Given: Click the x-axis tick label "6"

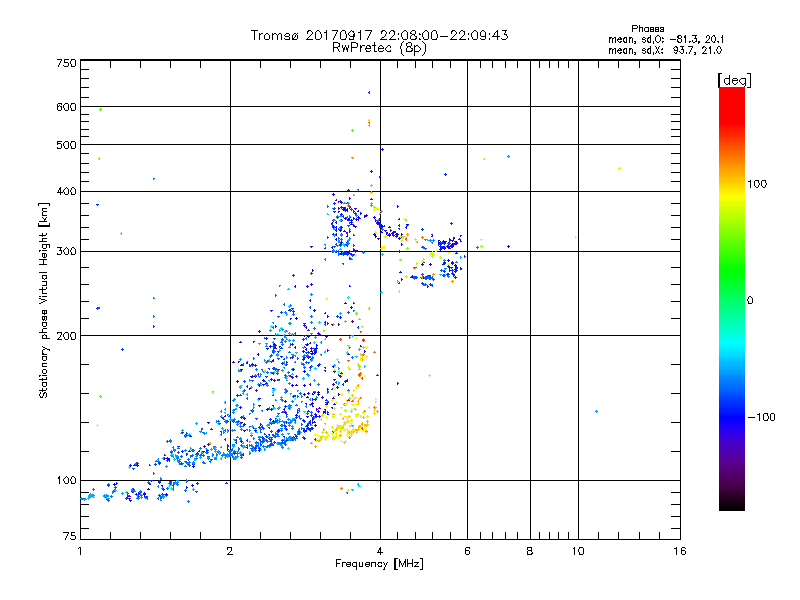Looking at the screenshot, I should tap(467, 551).
